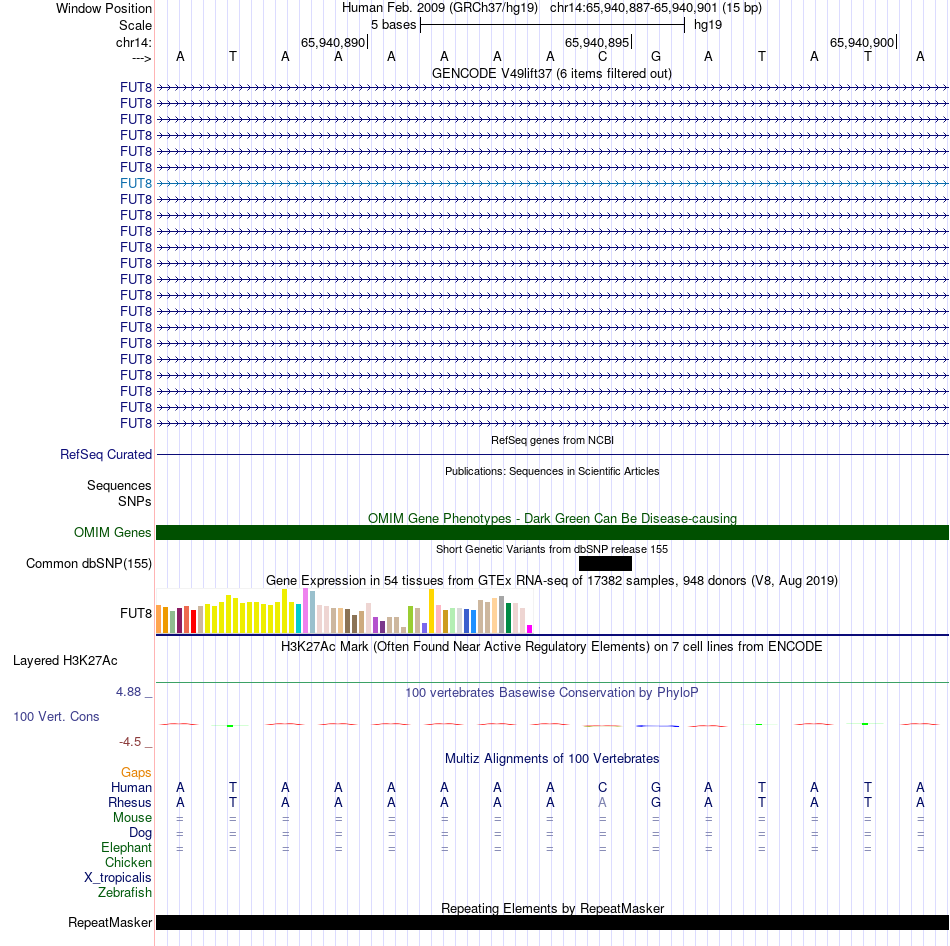Click the magenta bar ending the GTEx chart
The width and height of the screenshot is (950, 946).
click(530, 629)
